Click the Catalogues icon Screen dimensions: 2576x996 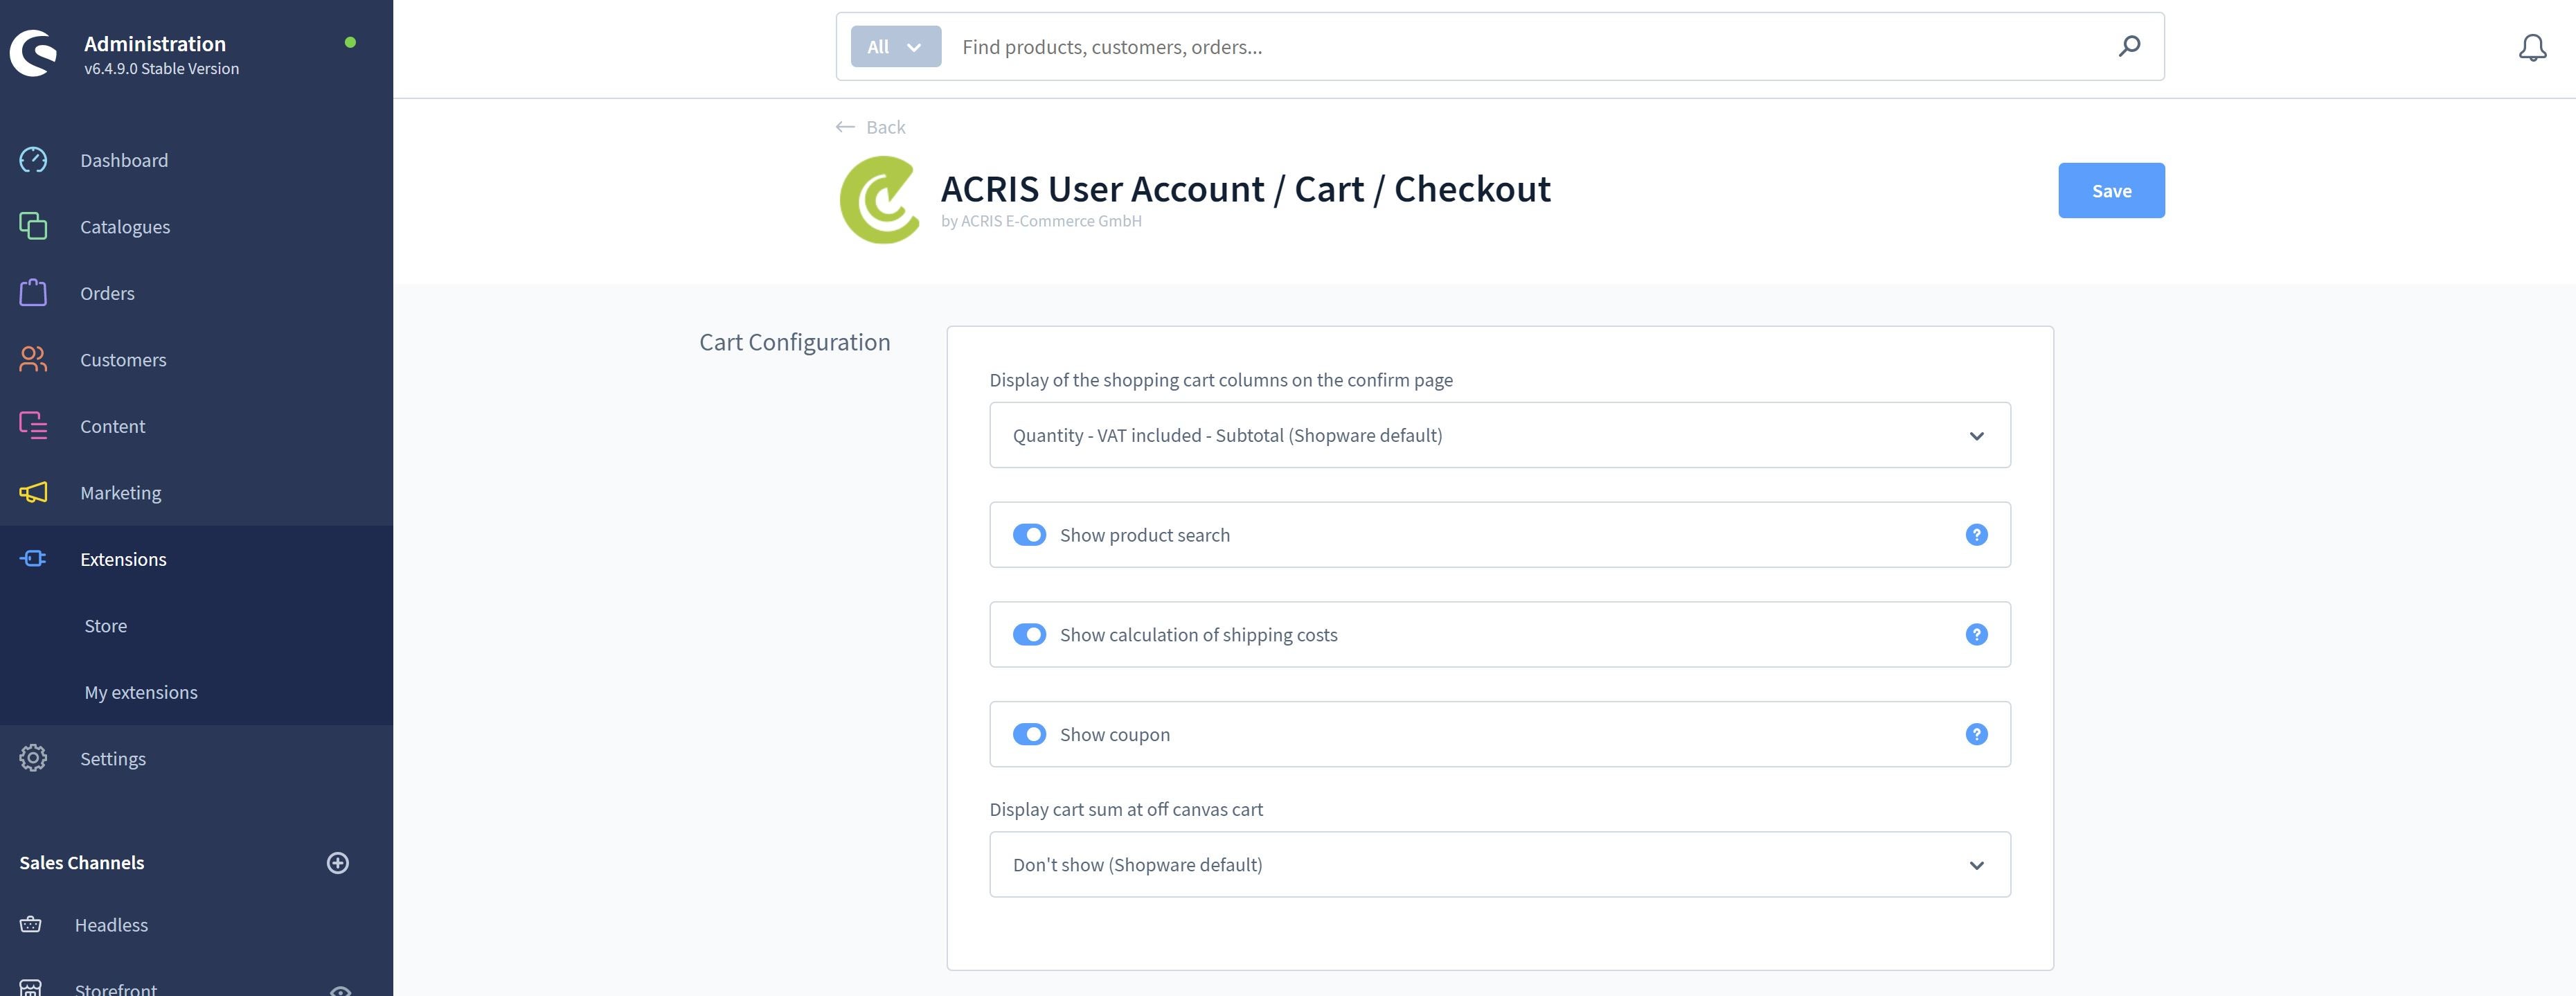click(x=33, y=226)
